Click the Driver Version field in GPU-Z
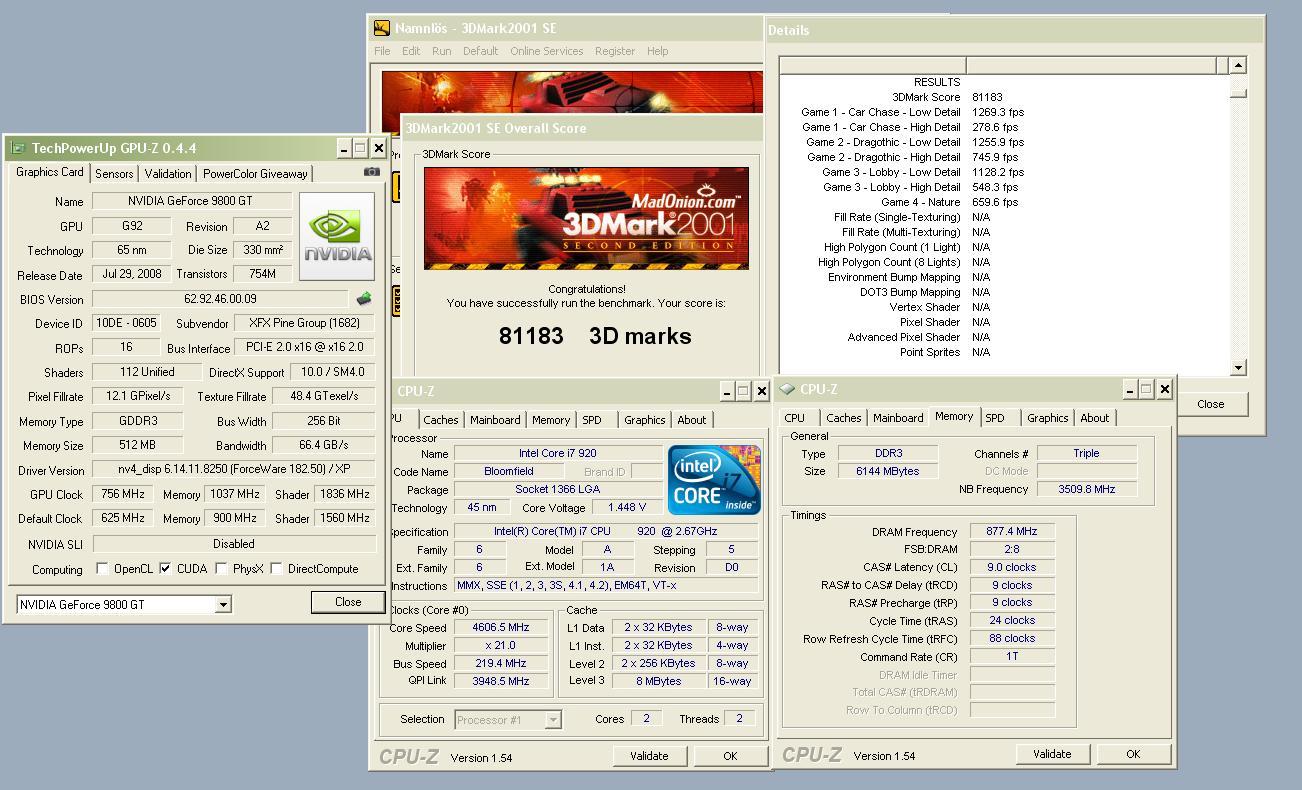1302x790 pixels. point(234,469)
